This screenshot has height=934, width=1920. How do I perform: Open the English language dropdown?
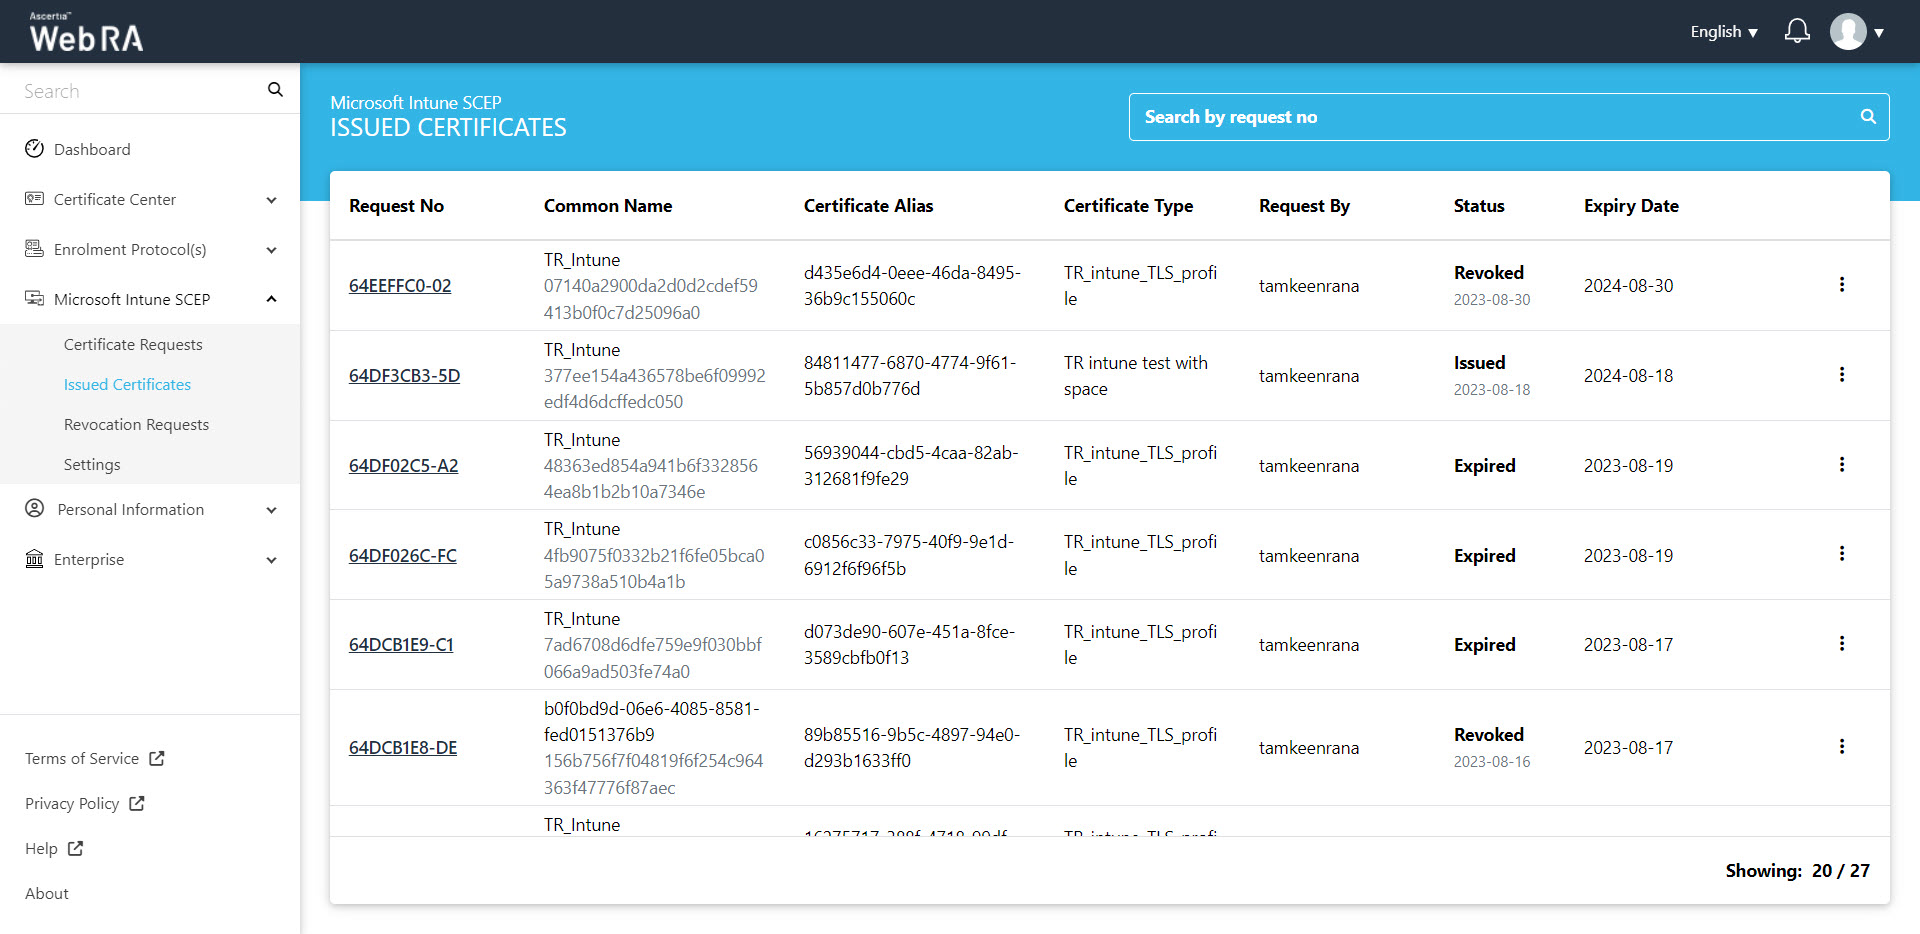1723,32
